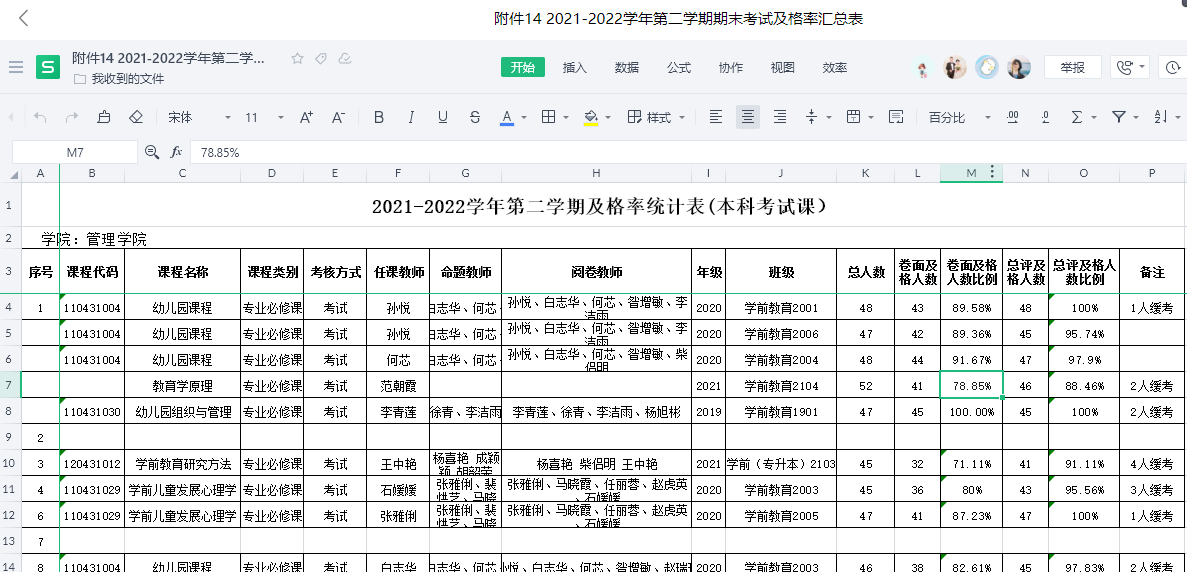Open the phone call dropdown button
Screen dimensions: 1187x572
tap(1130, 67)
